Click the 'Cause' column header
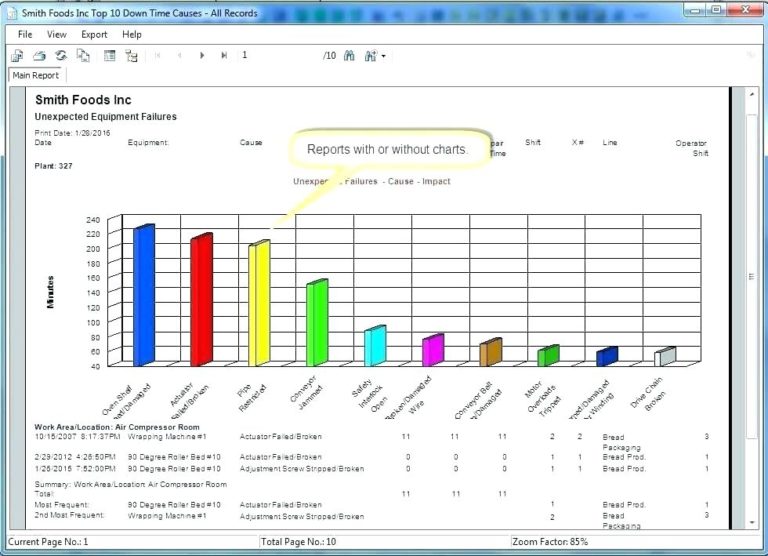This screenshot has height=556, width=768. tap(251, 143)
